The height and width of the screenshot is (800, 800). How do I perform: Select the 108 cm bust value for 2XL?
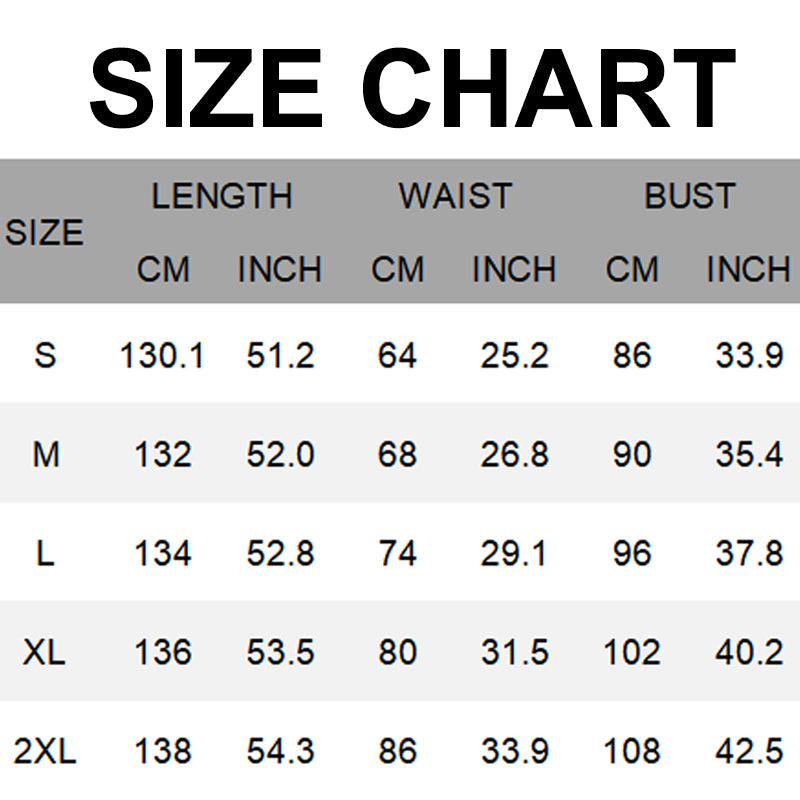tap(632, 751)
